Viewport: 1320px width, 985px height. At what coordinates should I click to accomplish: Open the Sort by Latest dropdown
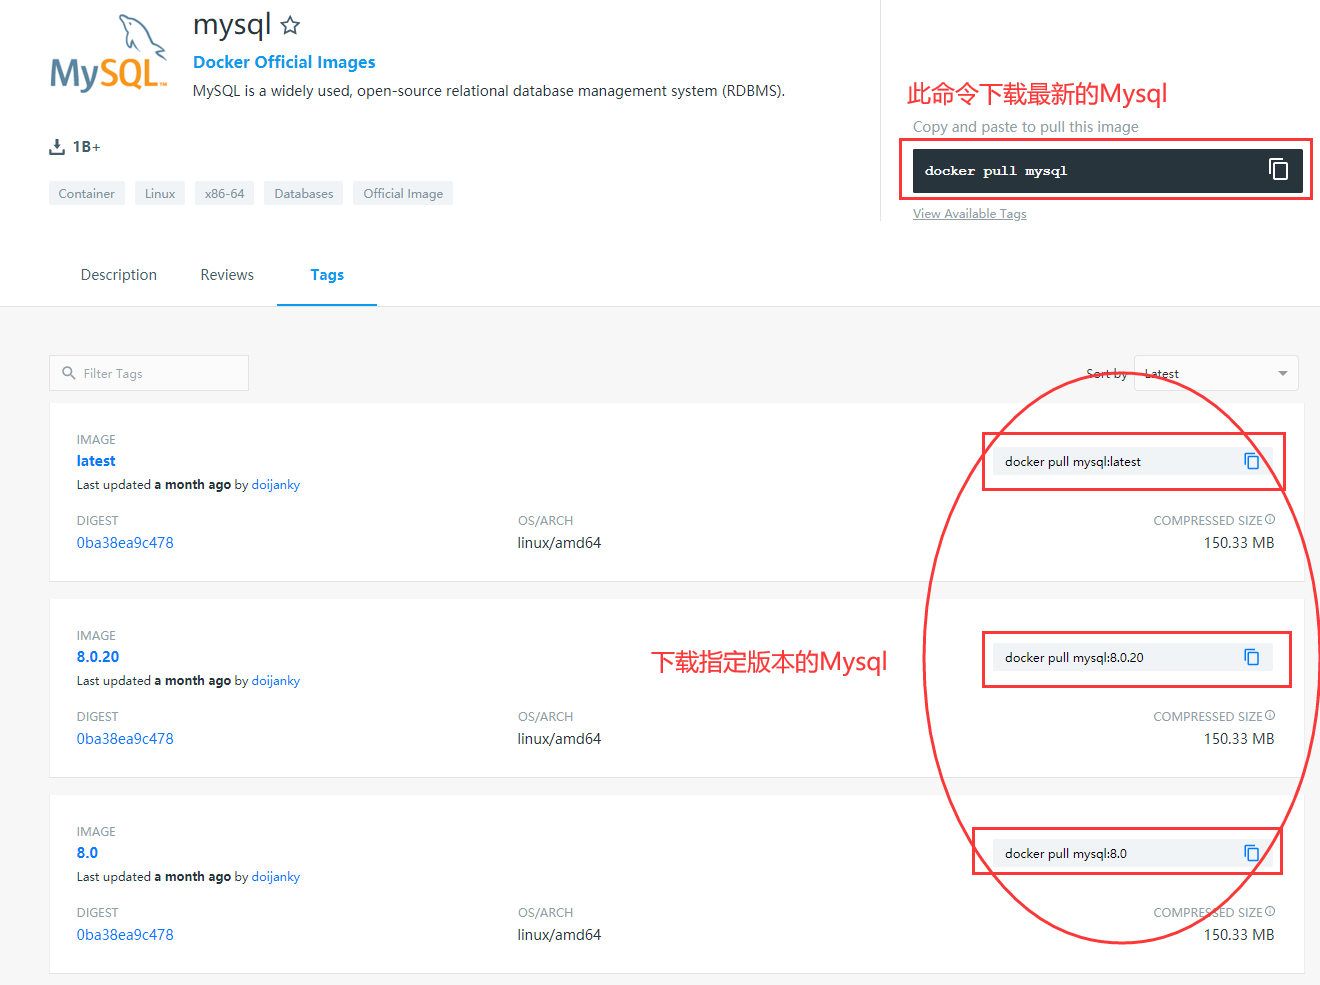1216,373
